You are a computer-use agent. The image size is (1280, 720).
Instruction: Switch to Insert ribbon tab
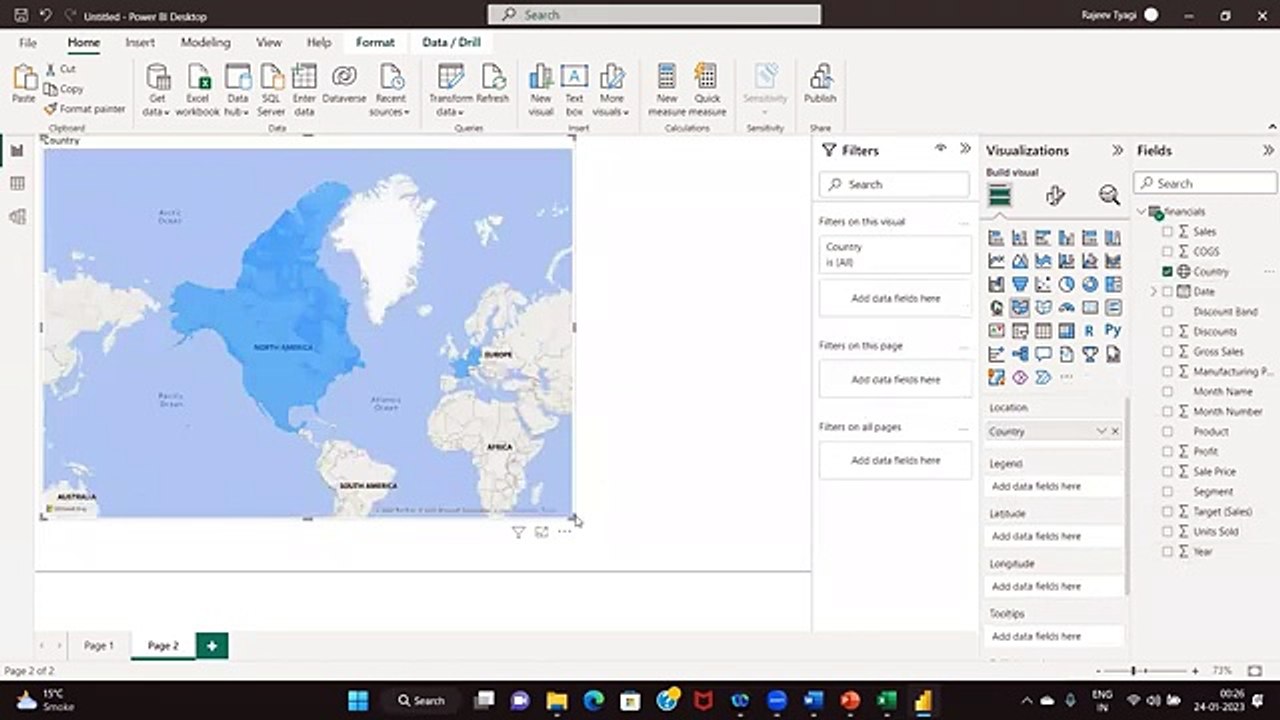(140, 43)
